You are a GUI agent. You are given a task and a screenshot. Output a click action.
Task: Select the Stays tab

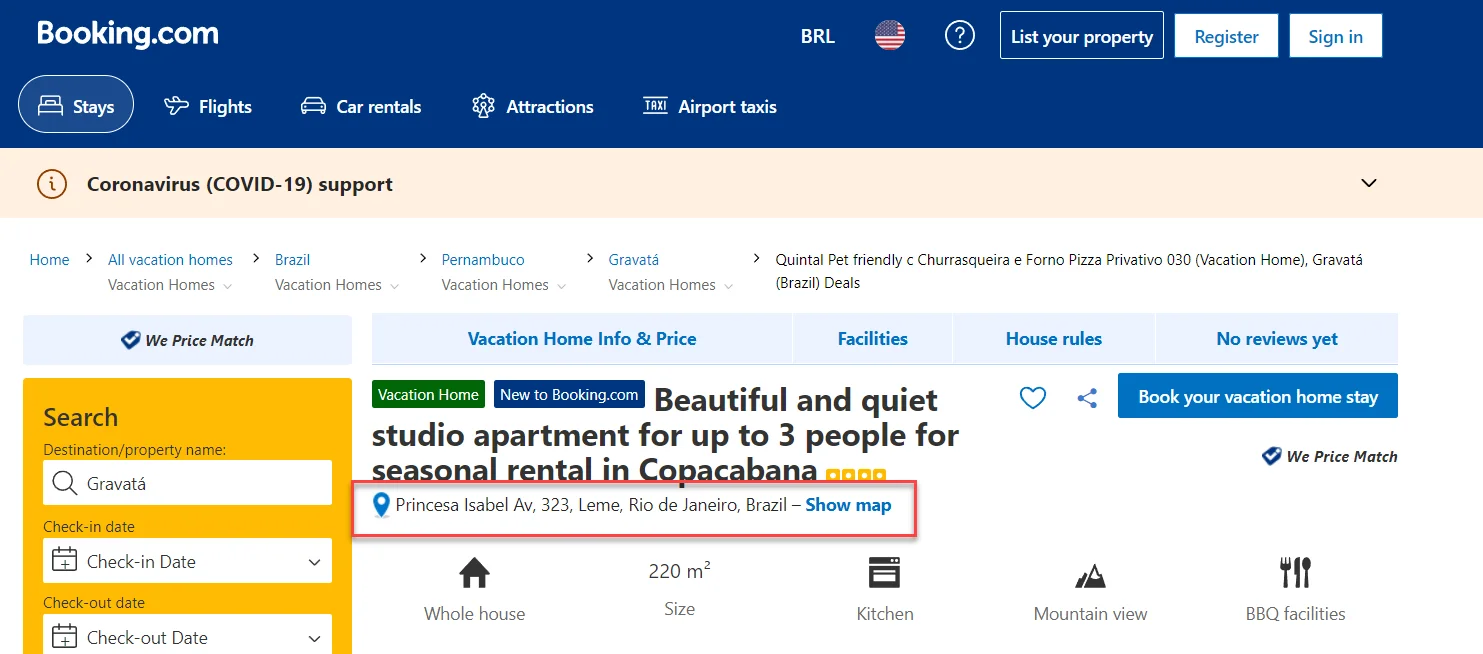coord(76,105)
